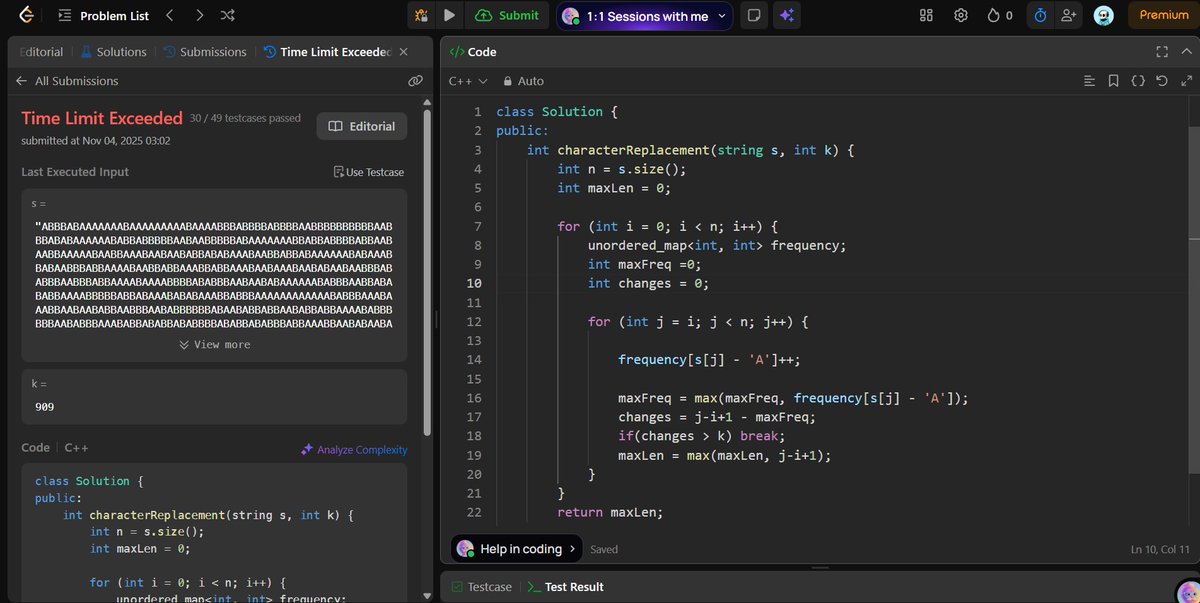
Task: Open the AI sparkle assistant icon
Action: click(x=786, y=15)
